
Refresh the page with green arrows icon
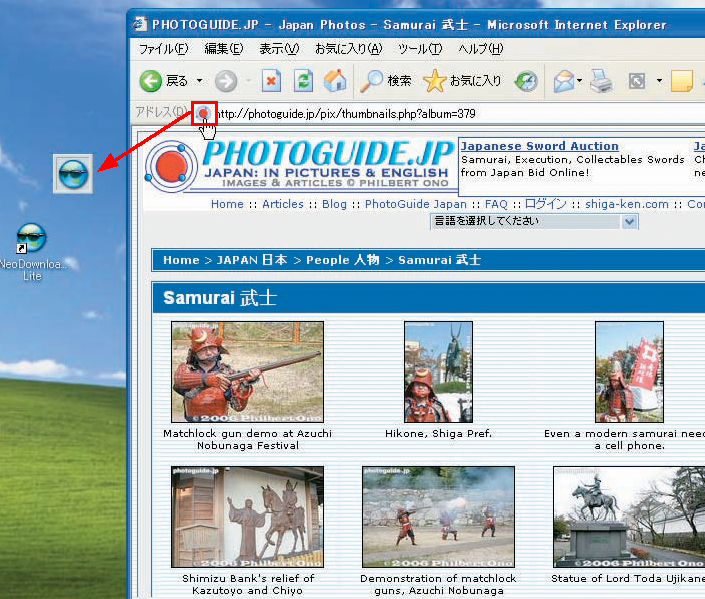[303, 81]
